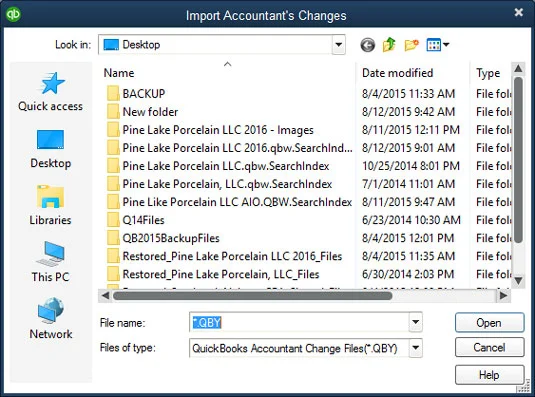Click date 8/4/2015 11:33 AM
535x397 pixels.
tap(408, 94)
